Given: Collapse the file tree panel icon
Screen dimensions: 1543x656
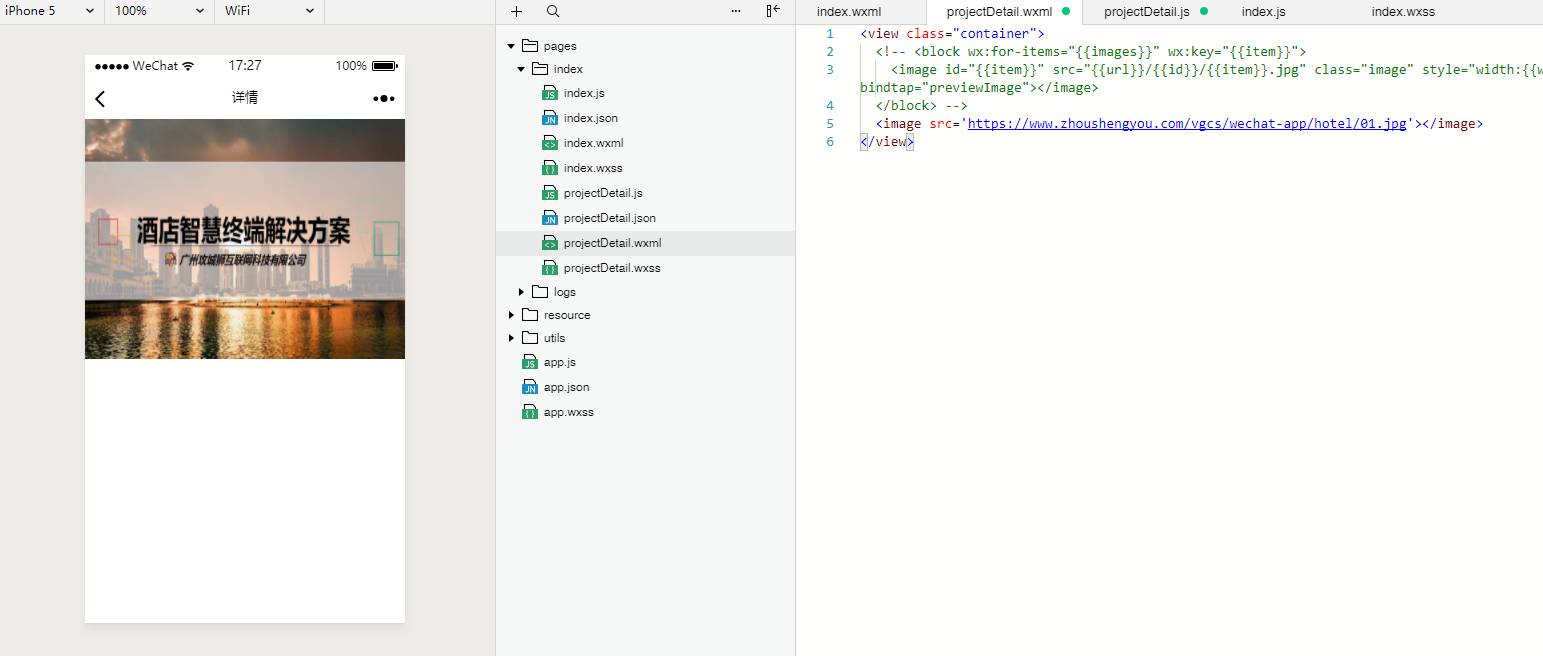Looking at the screenshot, I should (x=773, y=12).
